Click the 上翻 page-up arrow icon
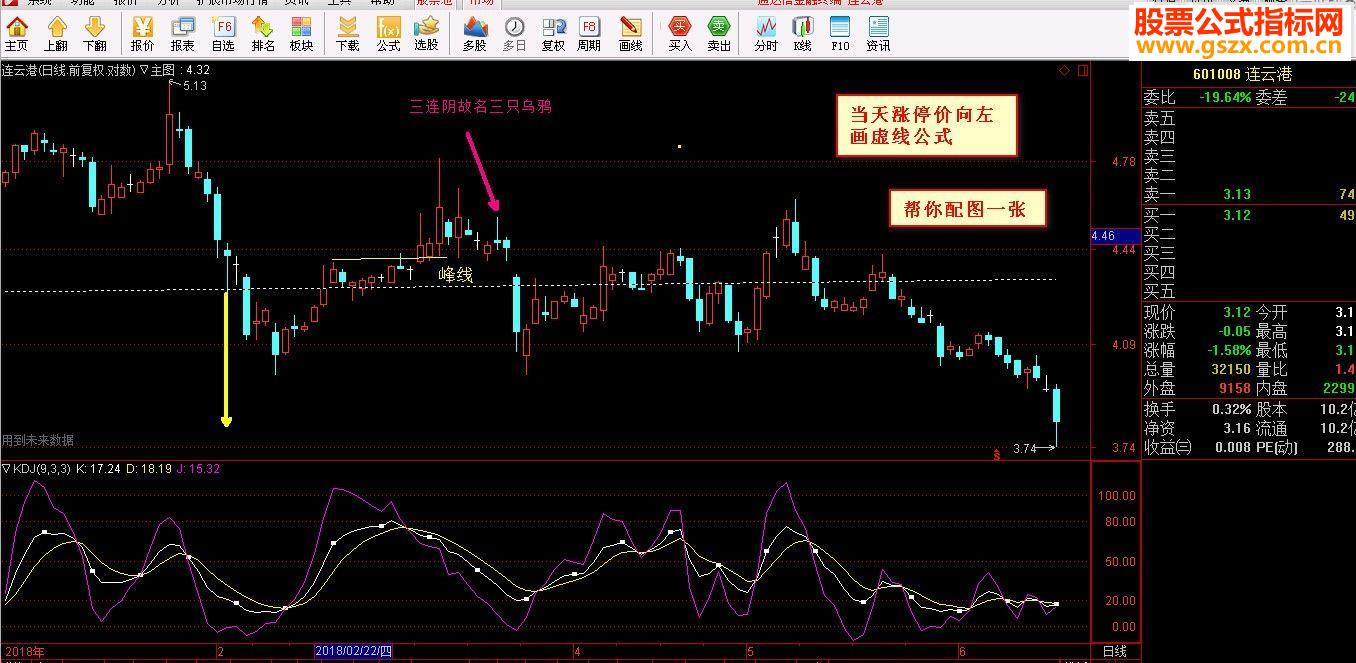This screenshot has width=1356, height=663. [56, 33]
